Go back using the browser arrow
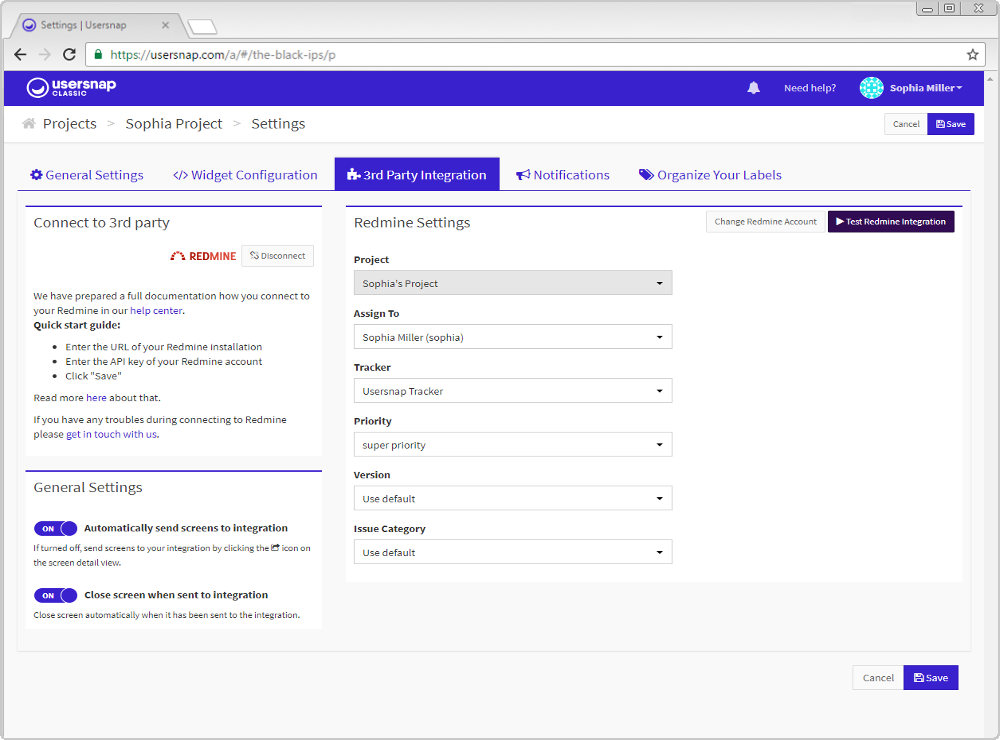Viewport: 1000px width, 740px height. pos(20,55)
